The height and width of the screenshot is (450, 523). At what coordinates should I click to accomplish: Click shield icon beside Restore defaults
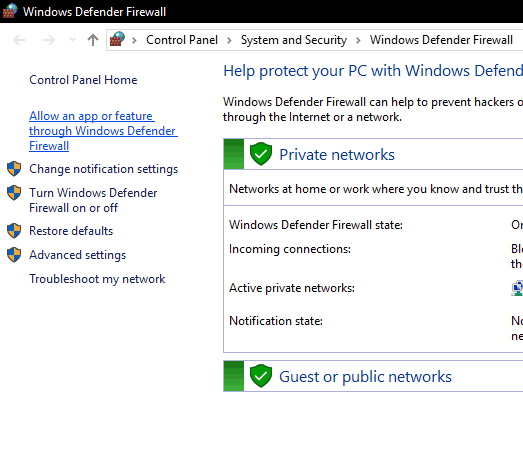coord(14,231)
